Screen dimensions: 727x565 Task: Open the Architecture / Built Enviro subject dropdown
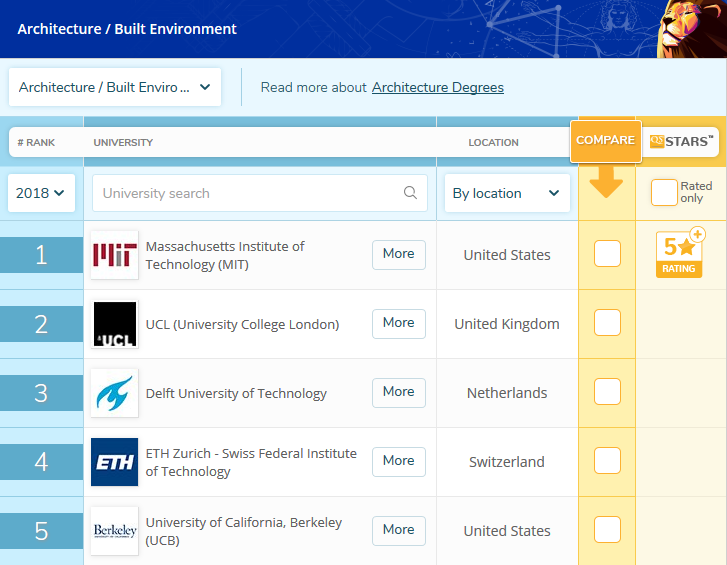[x=115, y=87]
